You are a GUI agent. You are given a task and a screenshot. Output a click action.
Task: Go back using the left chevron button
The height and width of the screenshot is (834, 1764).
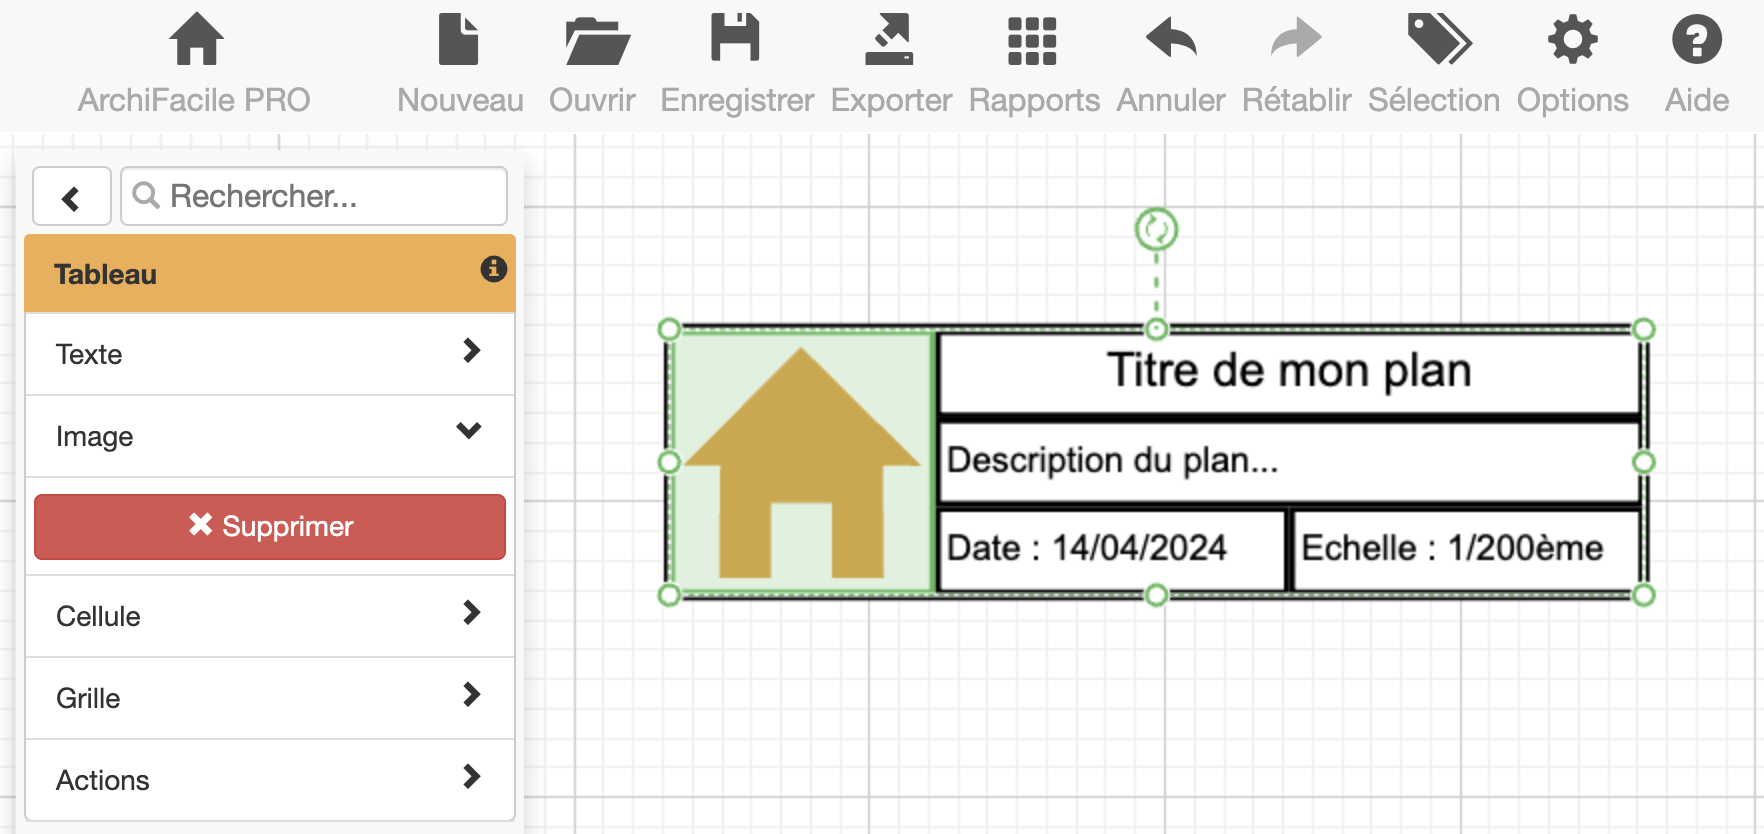pos(71,197)
